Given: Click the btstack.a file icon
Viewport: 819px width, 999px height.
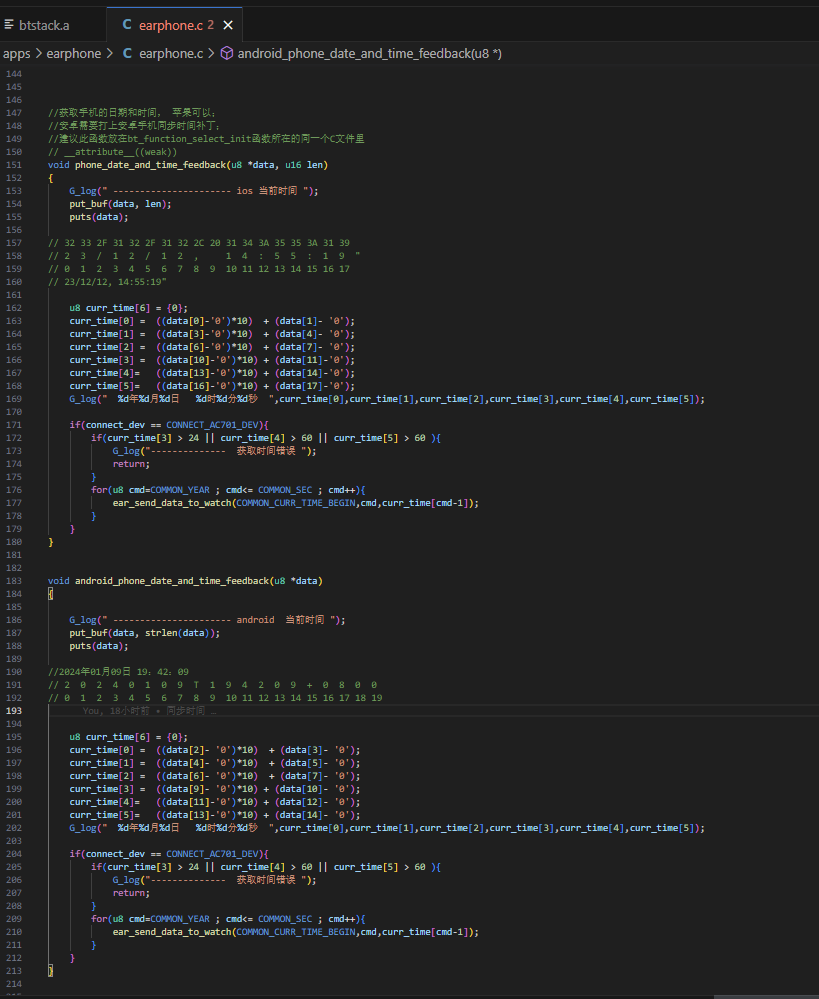Looking at the screenshot, I should point(9,25).
